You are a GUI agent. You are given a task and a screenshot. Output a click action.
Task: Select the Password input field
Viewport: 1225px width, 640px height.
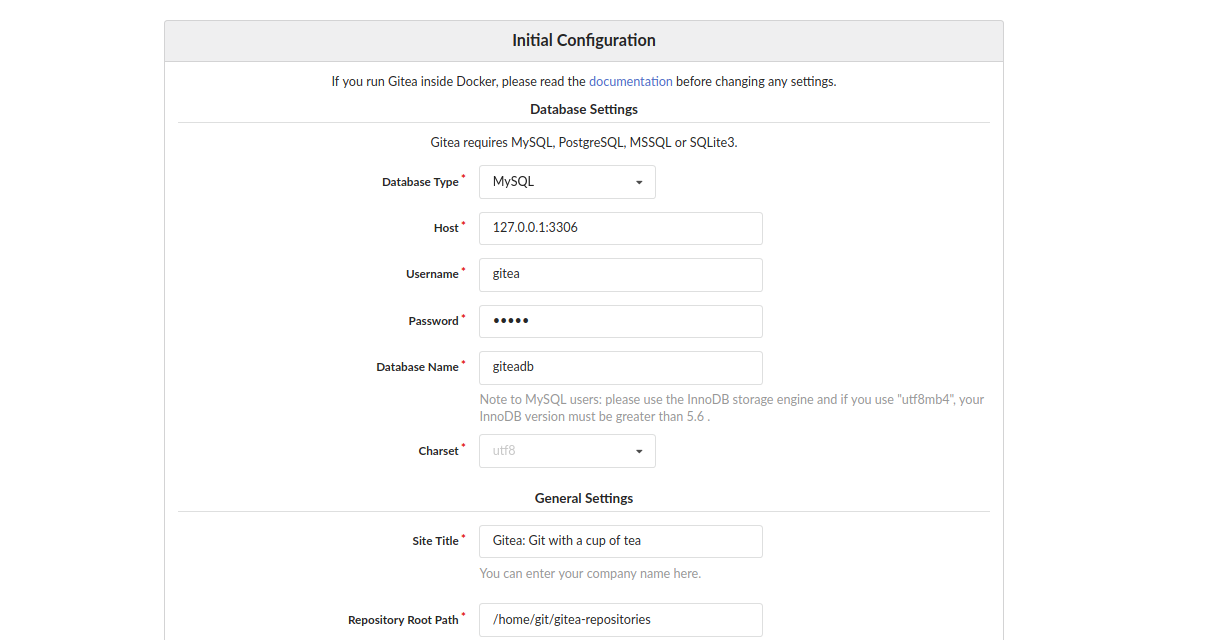[620, 321]
